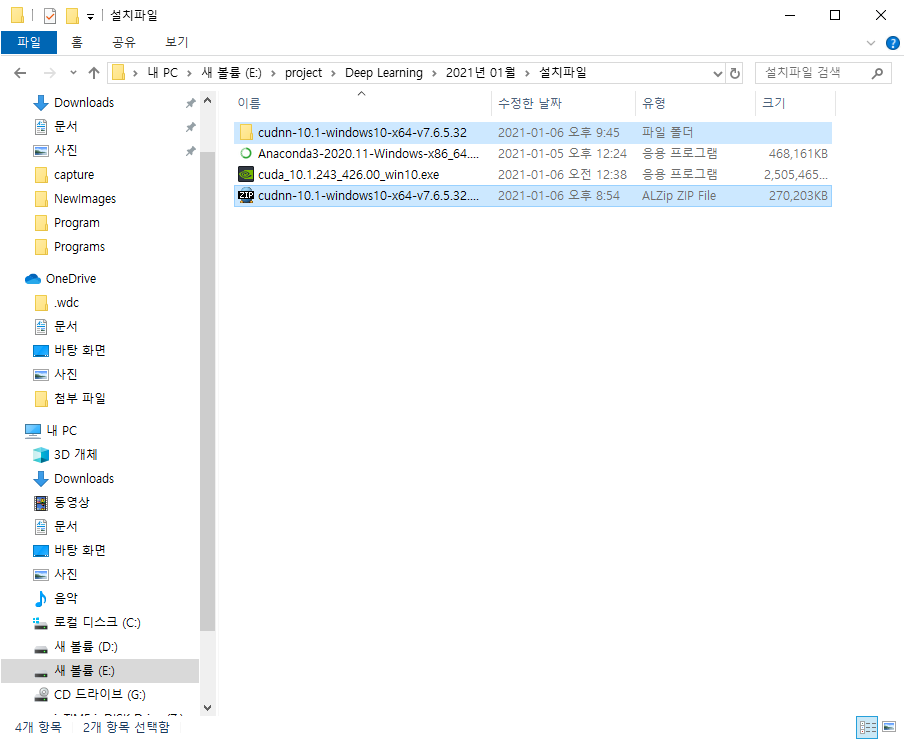905x740 pixels.
Task: Select the cudnn folder icon
Action: (246, 132)
